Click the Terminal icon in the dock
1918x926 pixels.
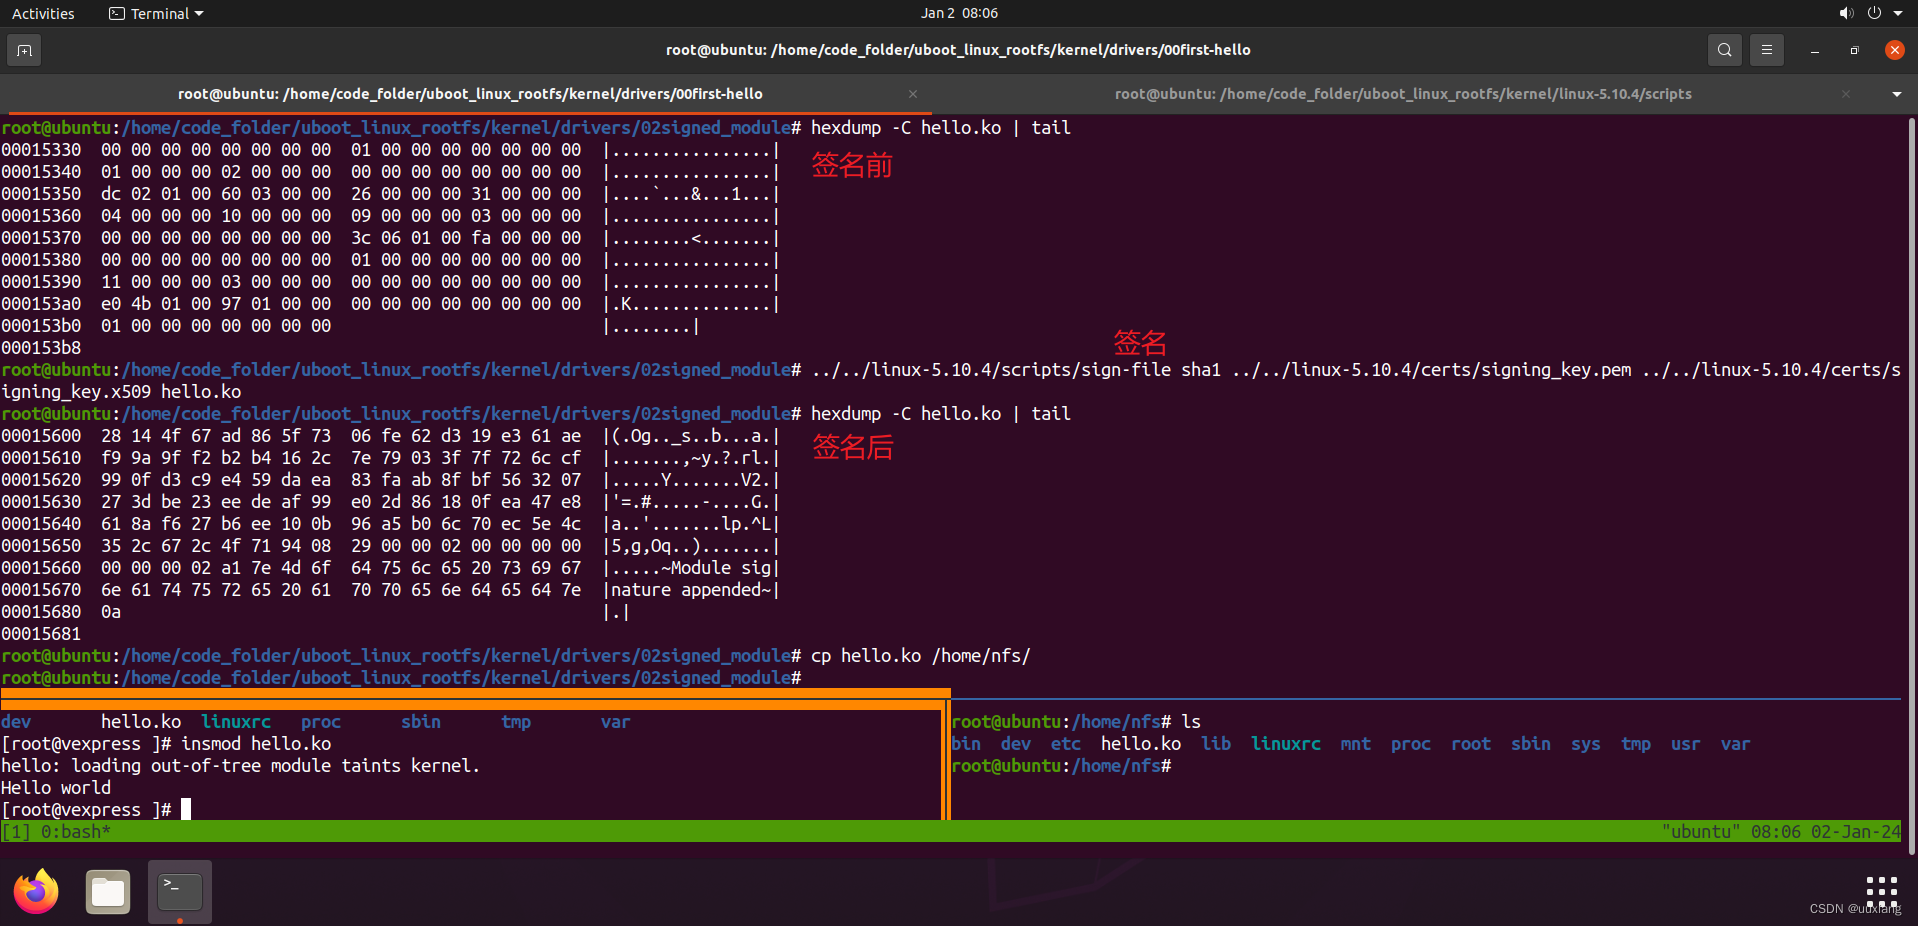point(180,891)
